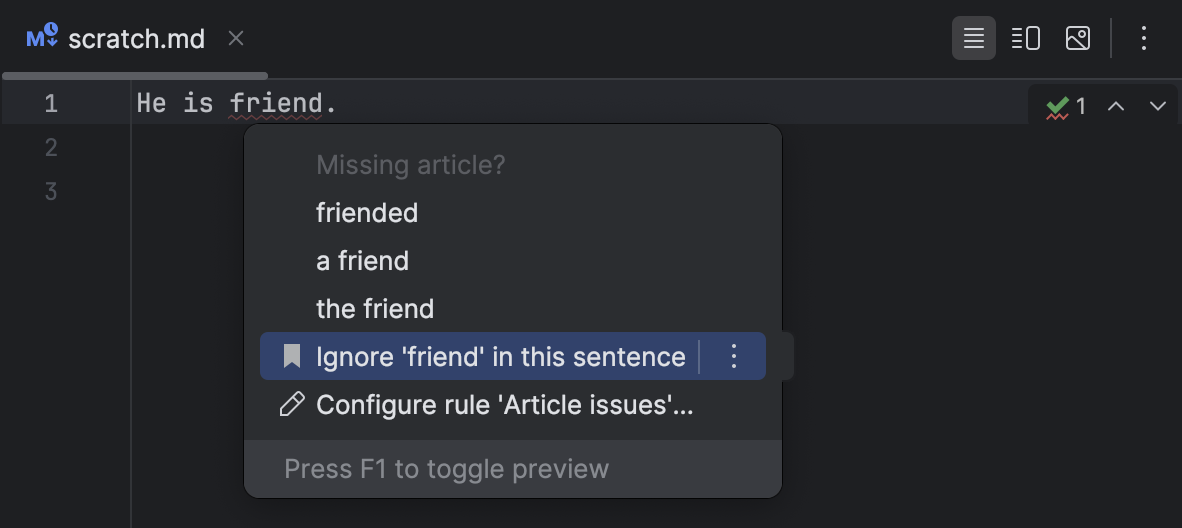Jump to previous highlighted problem arrow

pos(1116,106)
